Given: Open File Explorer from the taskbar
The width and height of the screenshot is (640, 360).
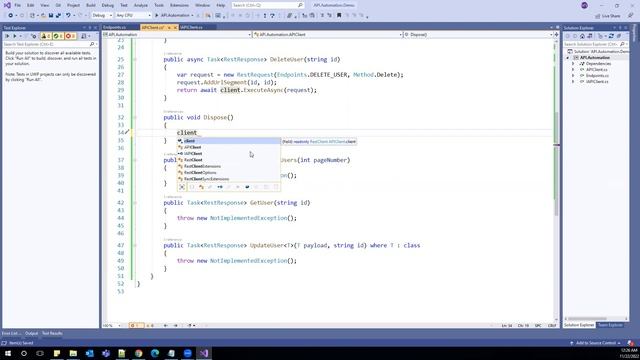Looking at the screenshot, I should (73, 353).
